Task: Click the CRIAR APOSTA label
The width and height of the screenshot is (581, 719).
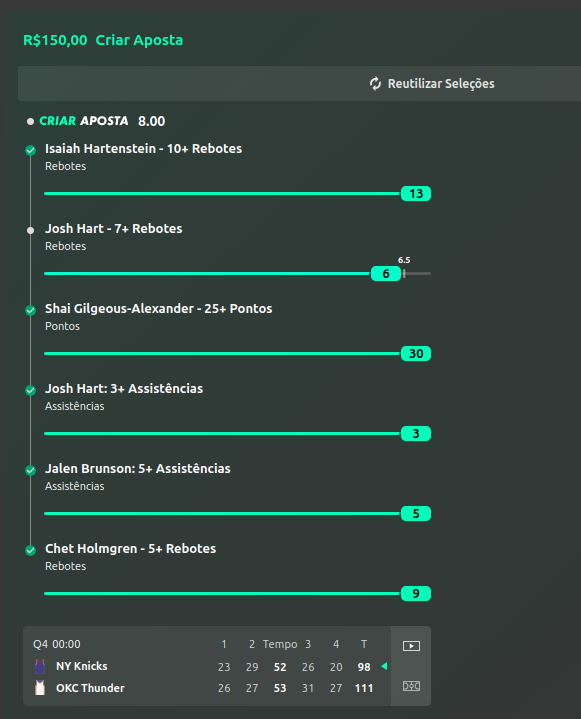Action: (83, 121)
